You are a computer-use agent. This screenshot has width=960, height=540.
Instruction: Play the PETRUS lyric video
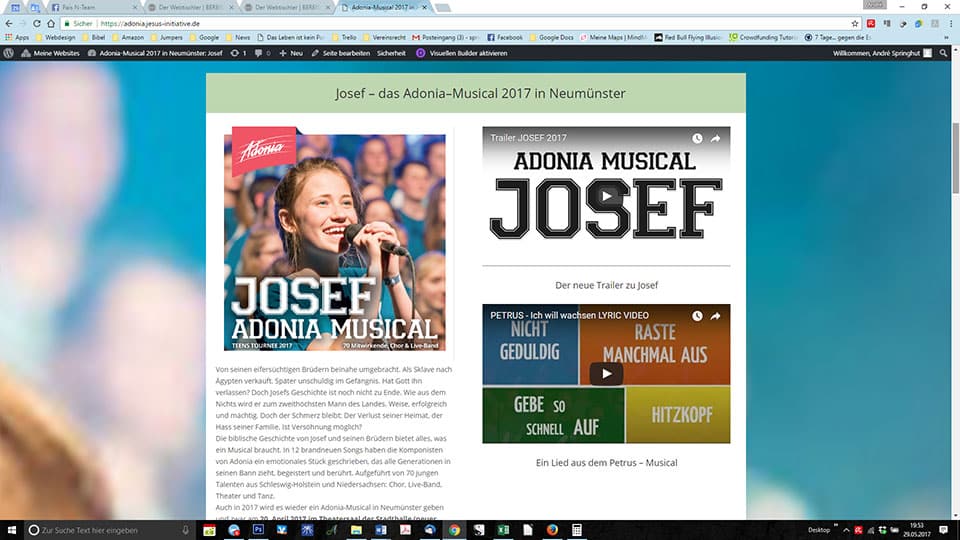click(x=606, y=373)
